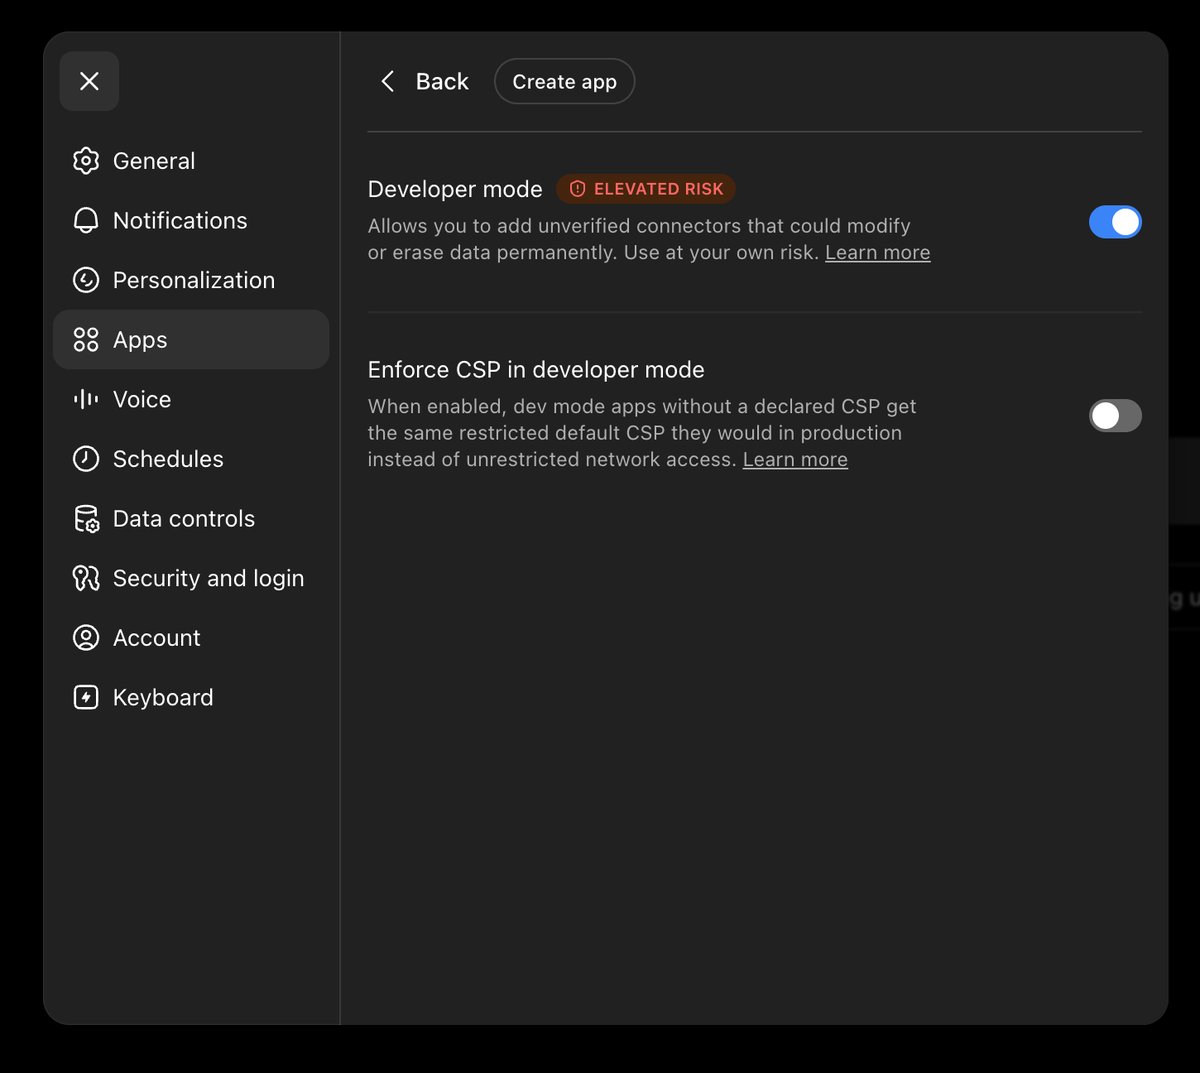1200x1073 pixels.
Task: Close the settings dialog with X
Action: click(x=89, y=81)
